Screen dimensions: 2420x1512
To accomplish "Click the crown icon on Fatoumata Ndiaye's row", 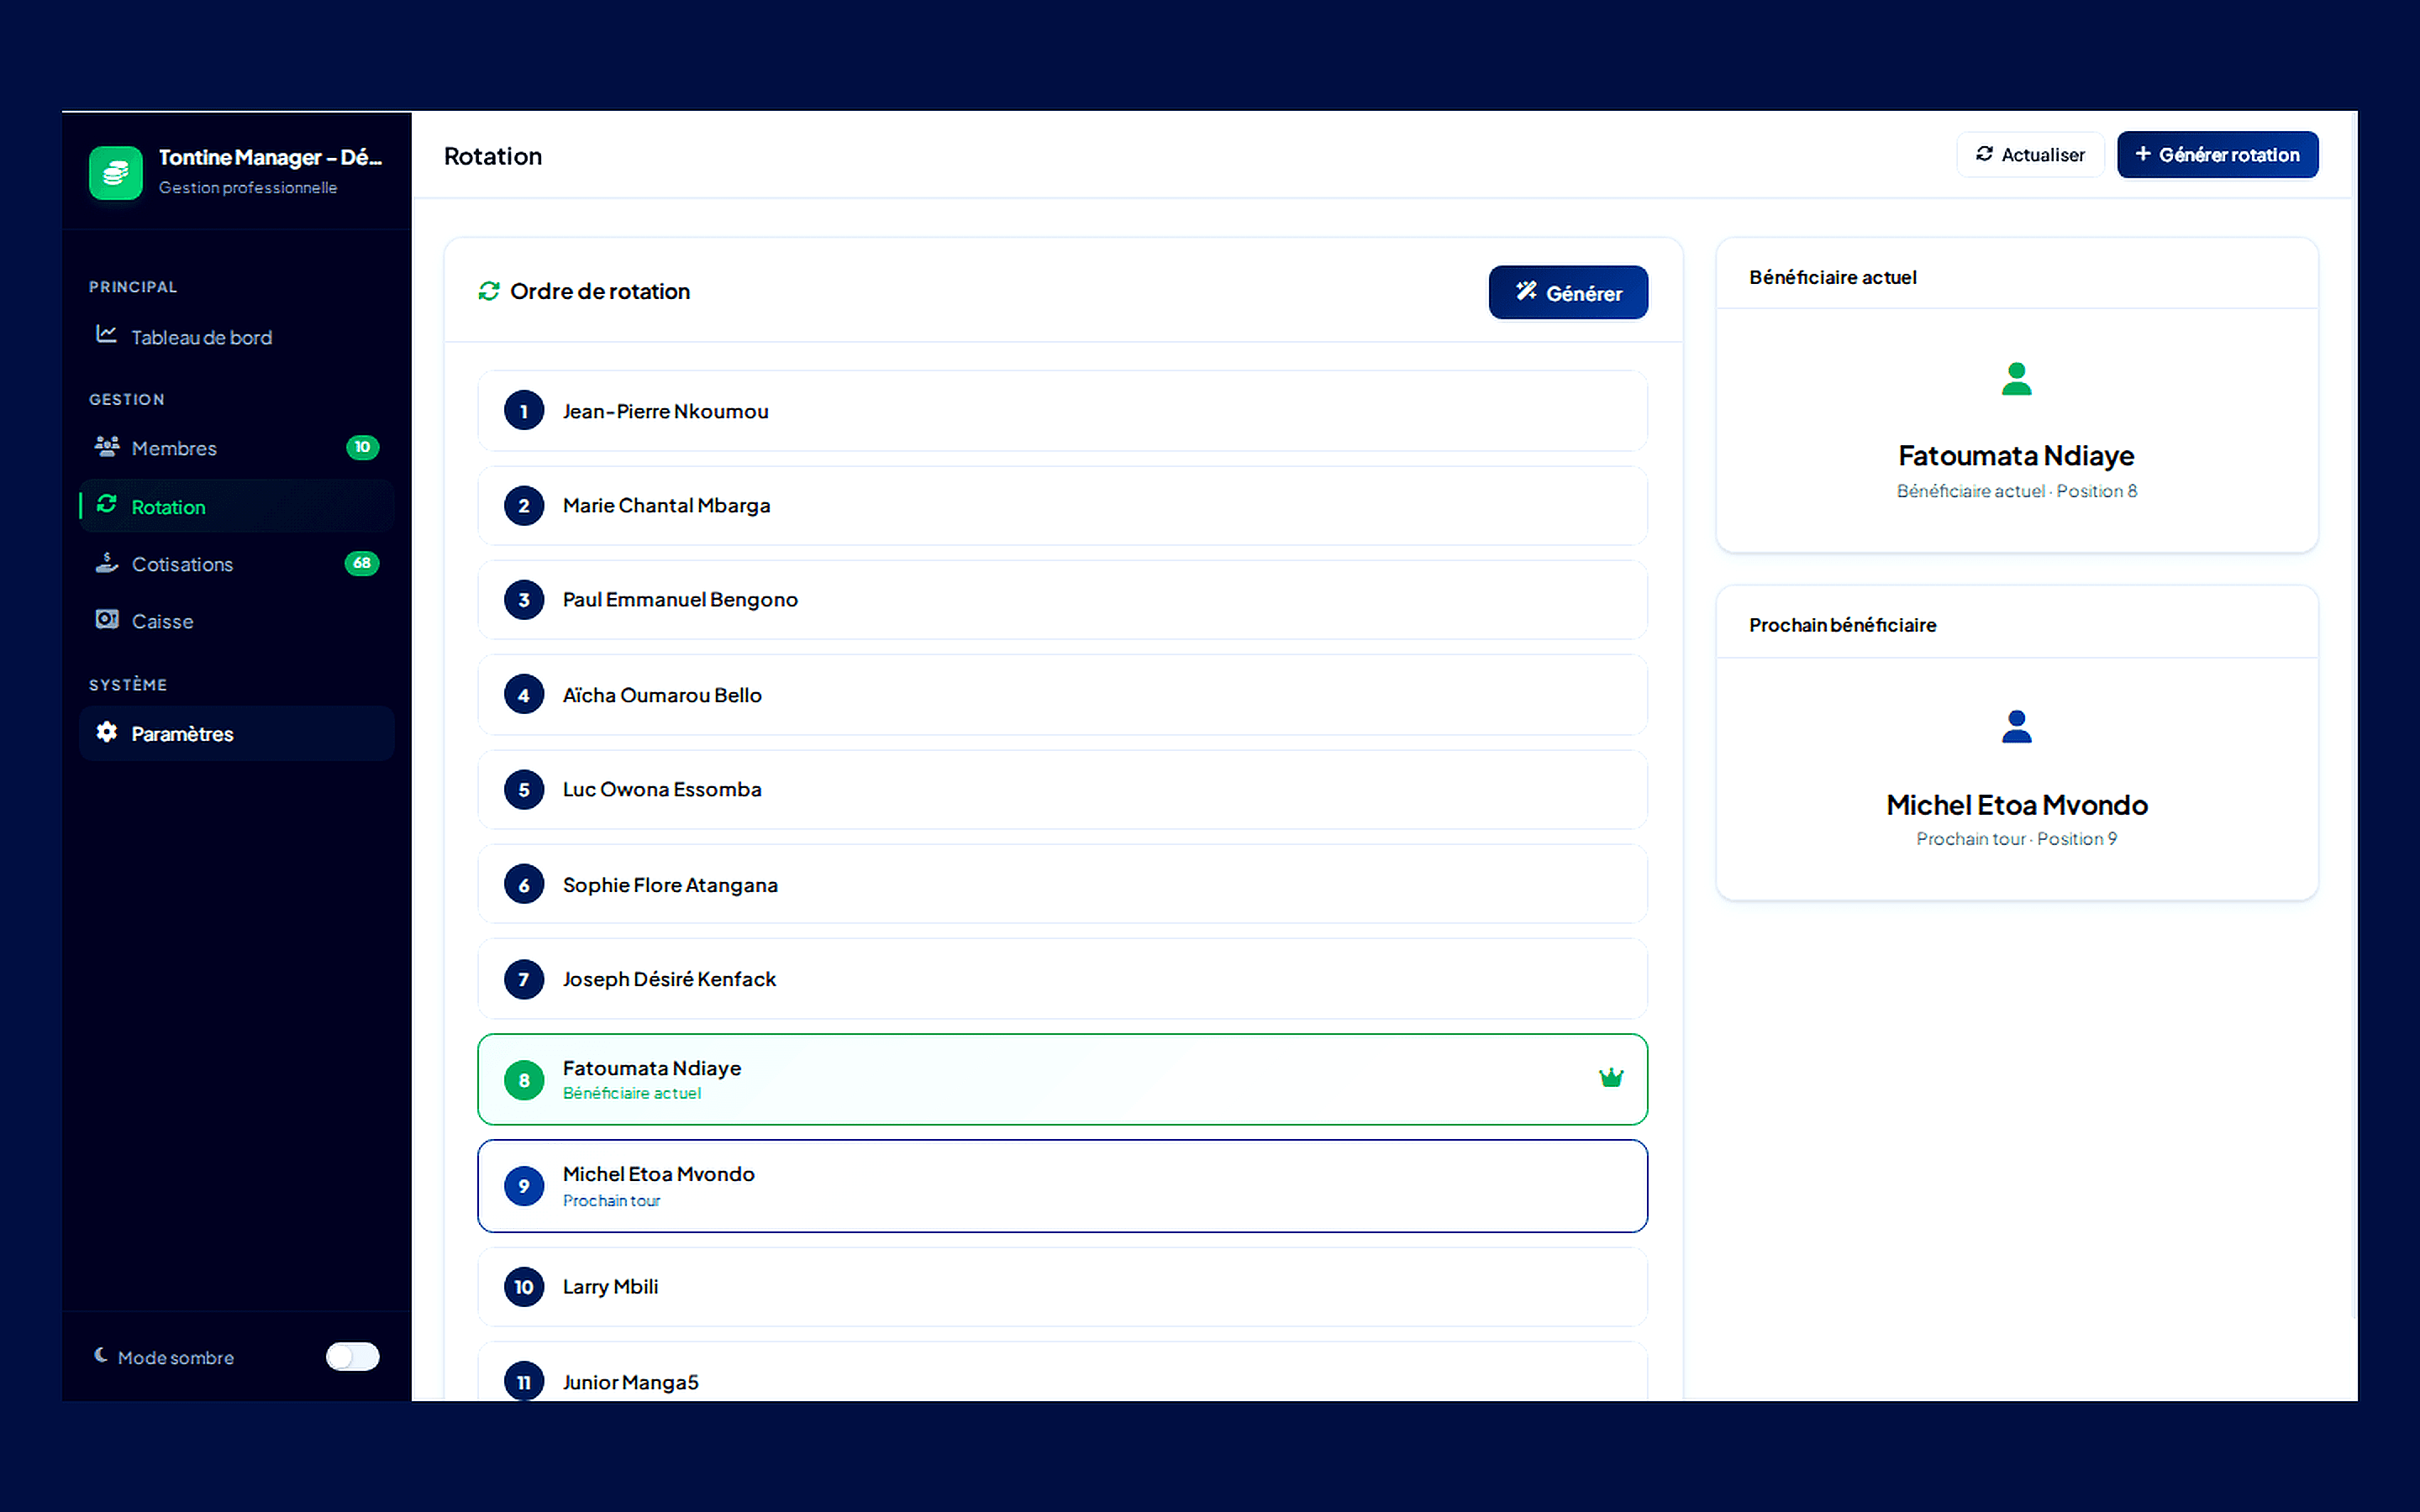I will coord(1610,1078).
